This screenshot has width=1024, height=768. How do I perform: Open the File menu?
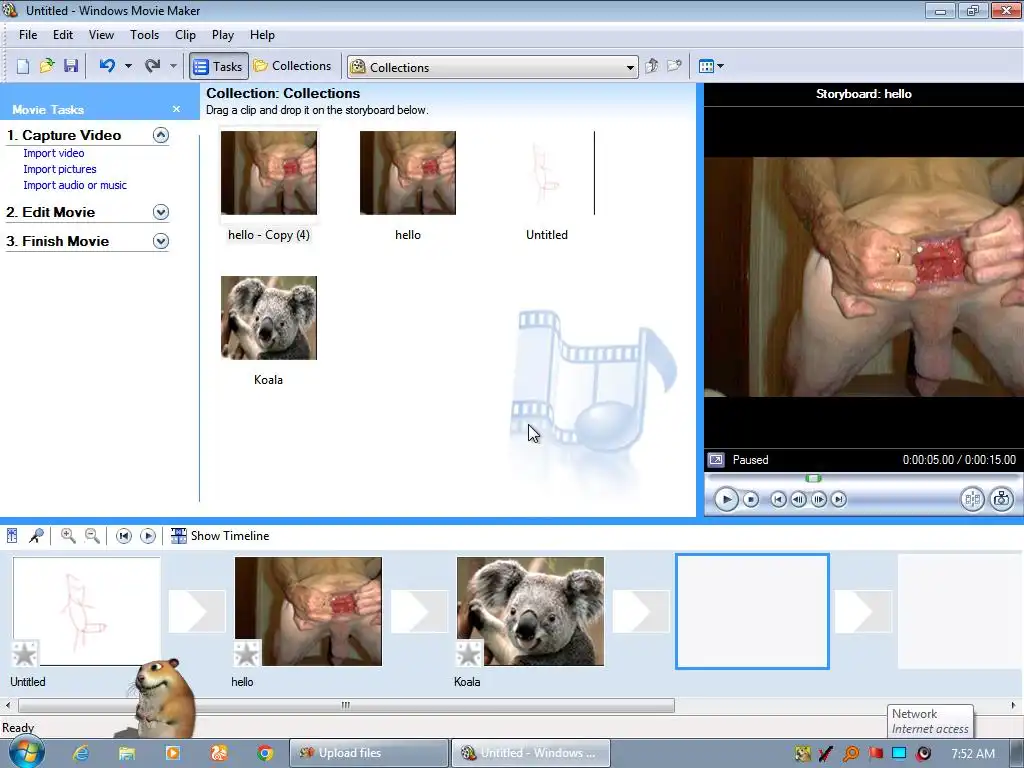(27, 35)
